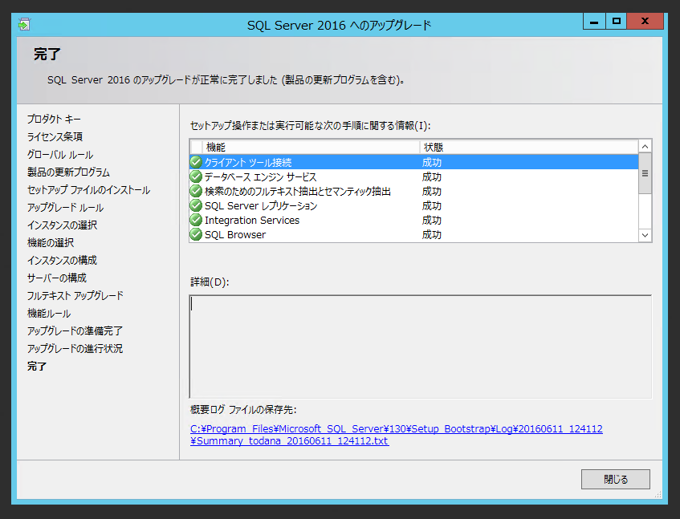Maximize the upgrade window
This screenshot has width=680, height=519.
pos(616,21)
